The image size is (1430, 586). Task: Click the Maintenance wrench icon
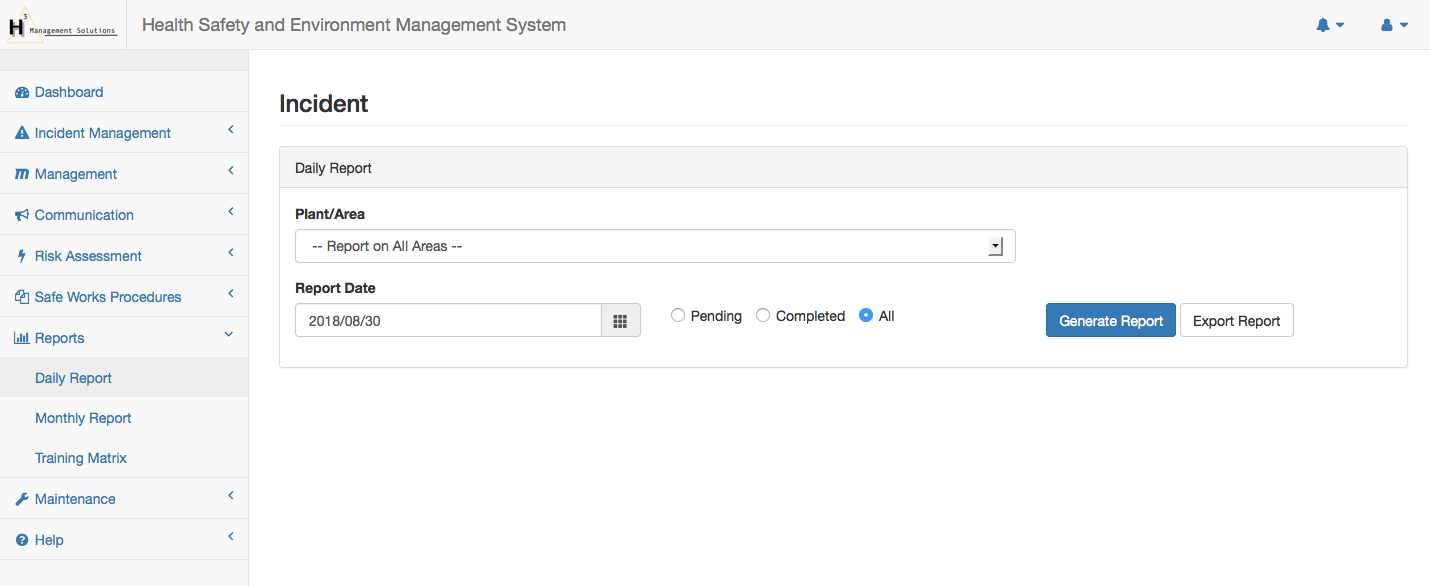point(22,499)
